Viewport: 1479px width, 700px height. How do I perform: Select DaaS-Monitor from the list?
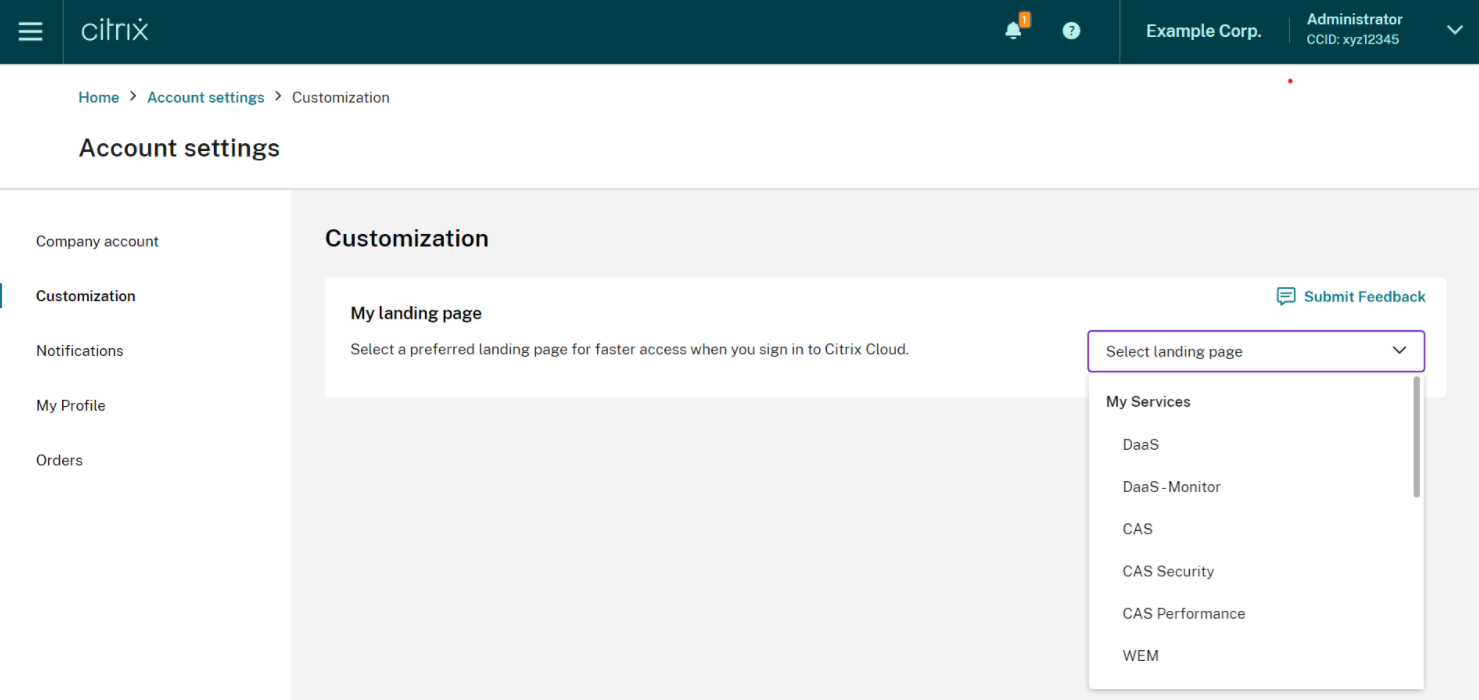pyautogui.click(x=1171, y=487)
